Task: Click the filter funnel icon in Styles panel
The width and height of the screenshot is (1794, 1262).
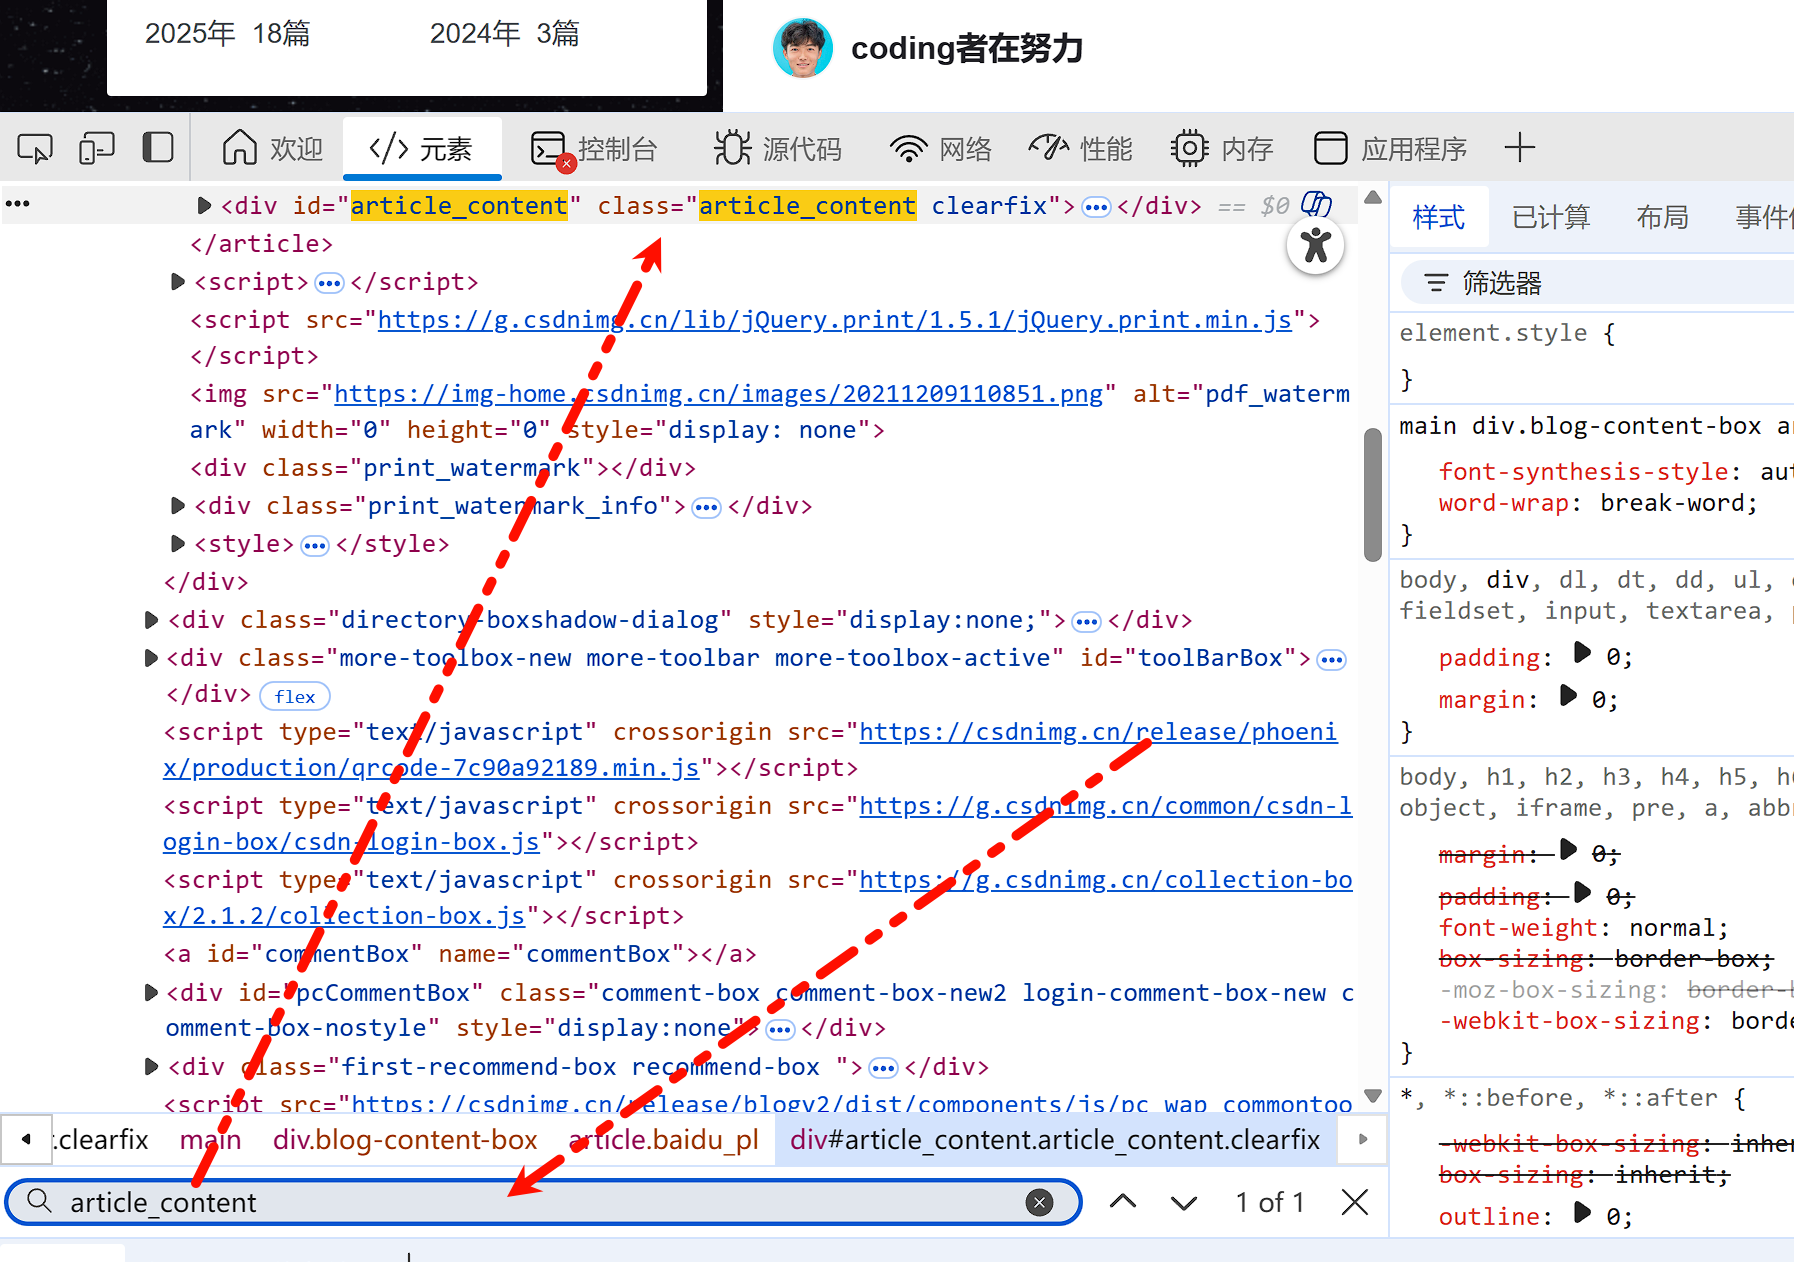Action: coord(1435,282)
